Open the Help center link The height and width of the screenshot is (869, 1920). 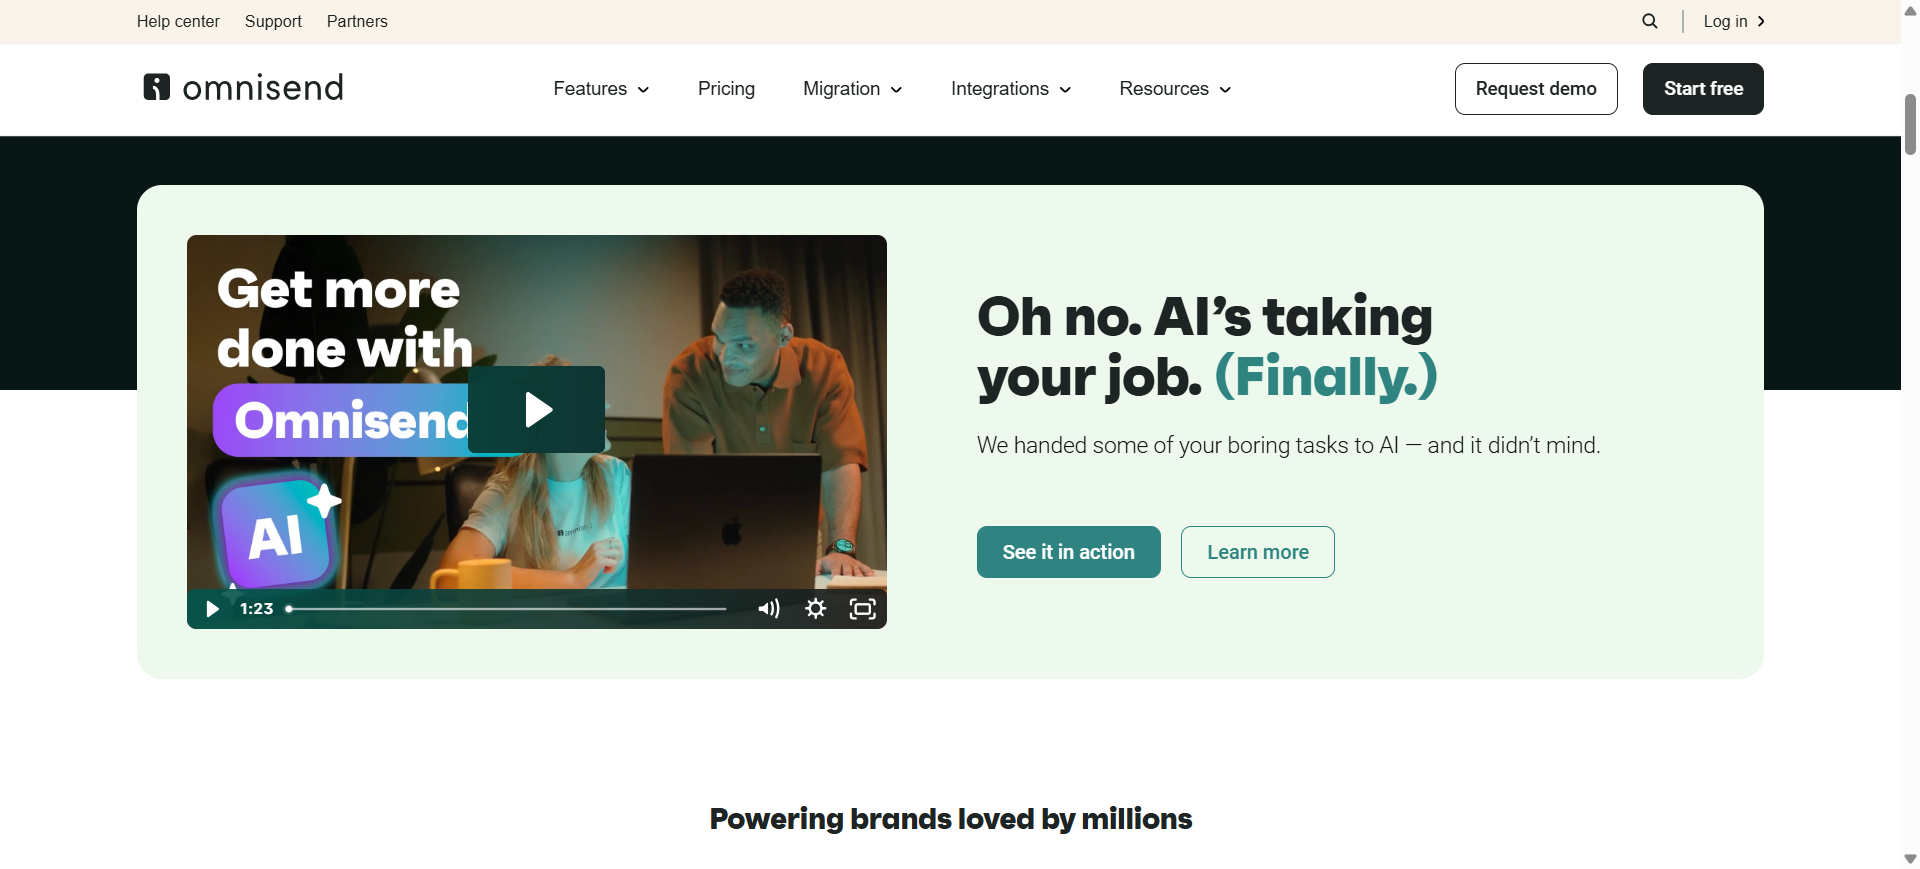click(x=178, y=21)
